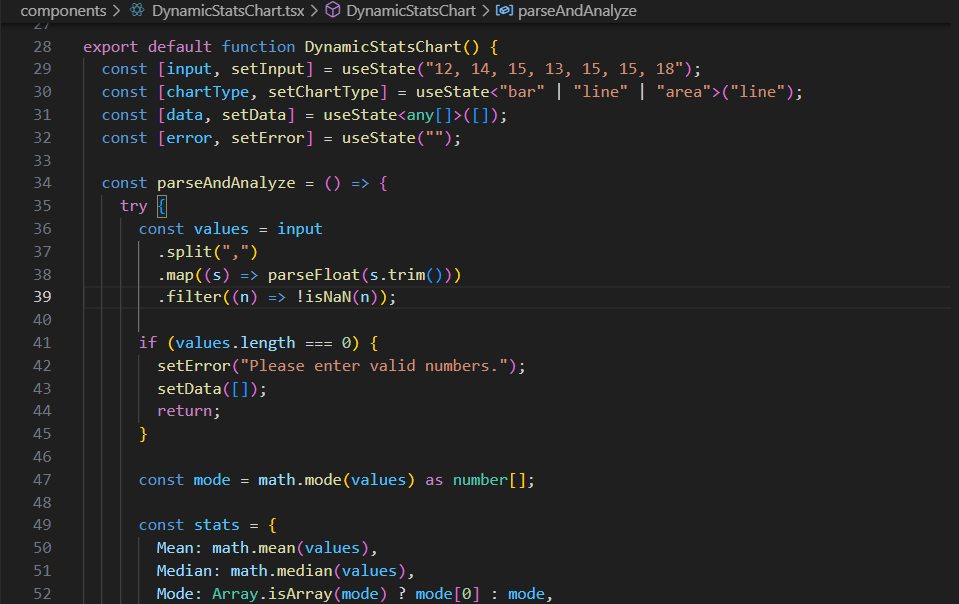959x604 pixels.
Task: Click 'values.length' in the if condition
Action: (235, 343)
